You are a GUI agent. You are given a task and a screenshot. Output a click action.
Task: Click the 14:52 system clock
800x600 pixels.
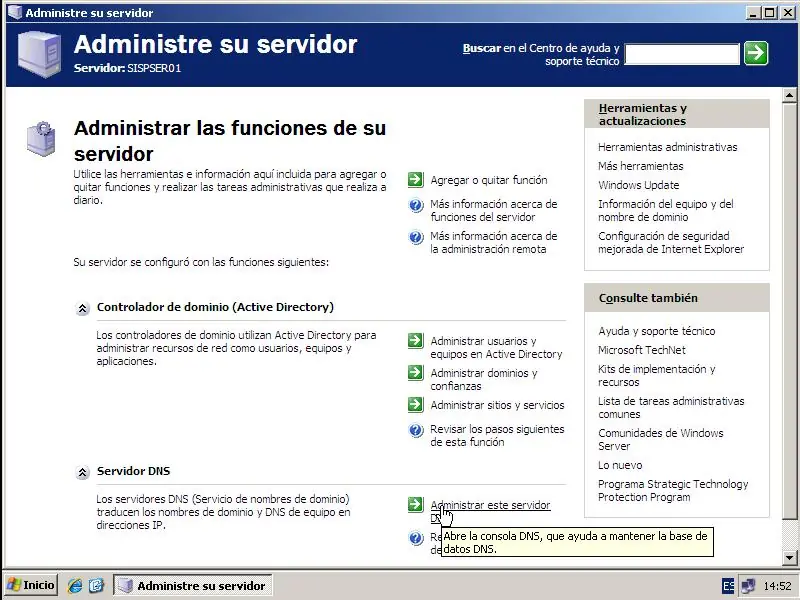777,586
